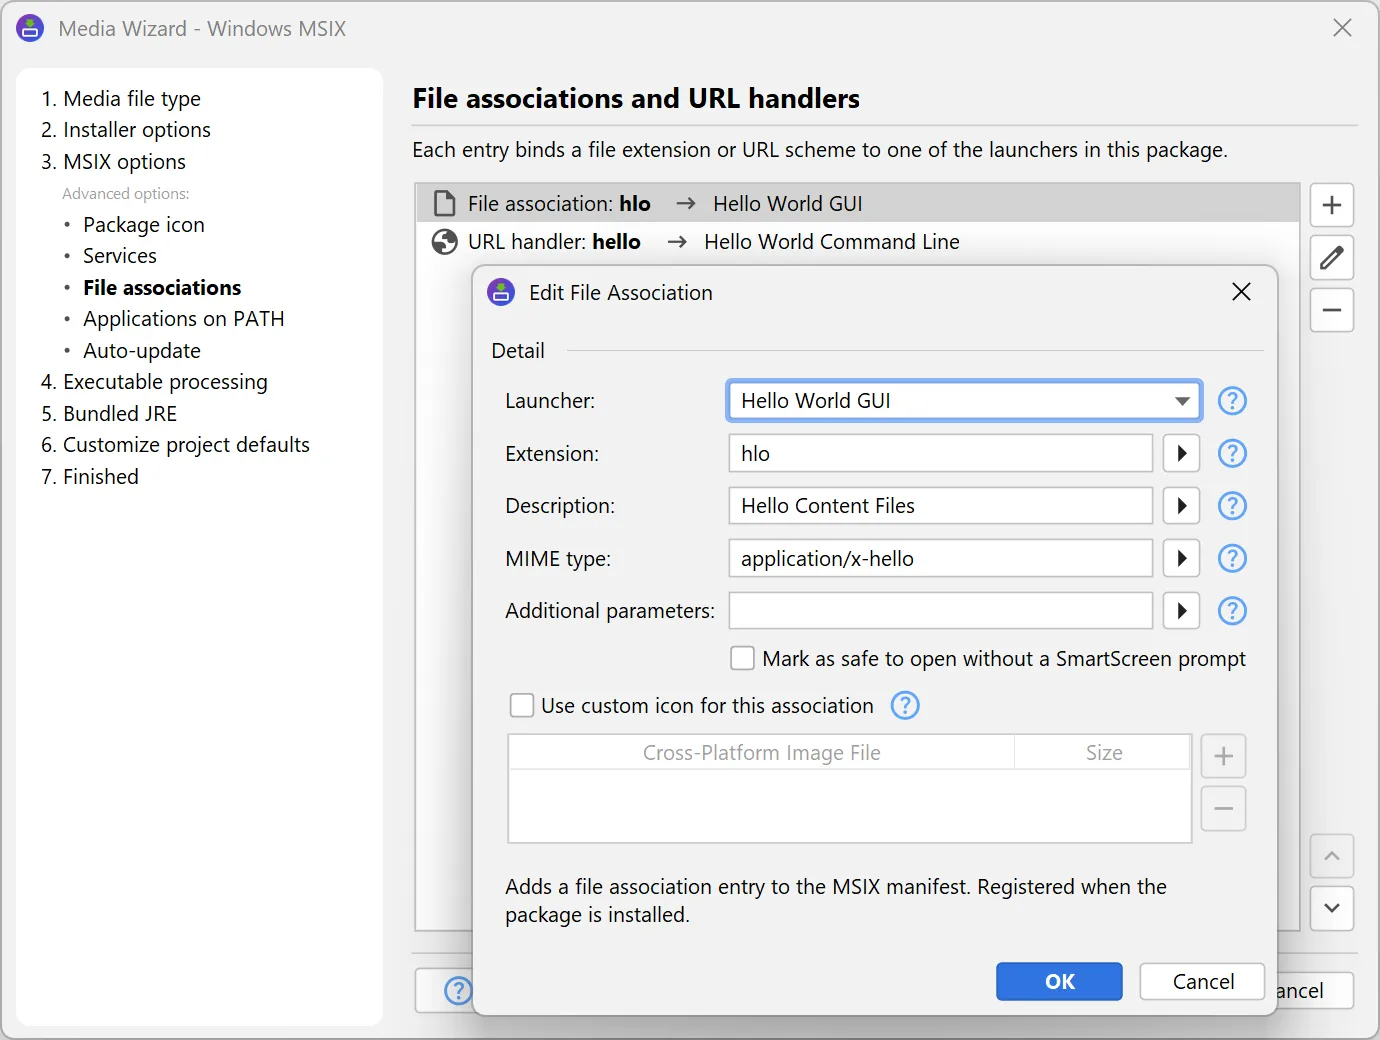
Task: Open variable menu arrow for Description field
Action: pos(1181,506)
